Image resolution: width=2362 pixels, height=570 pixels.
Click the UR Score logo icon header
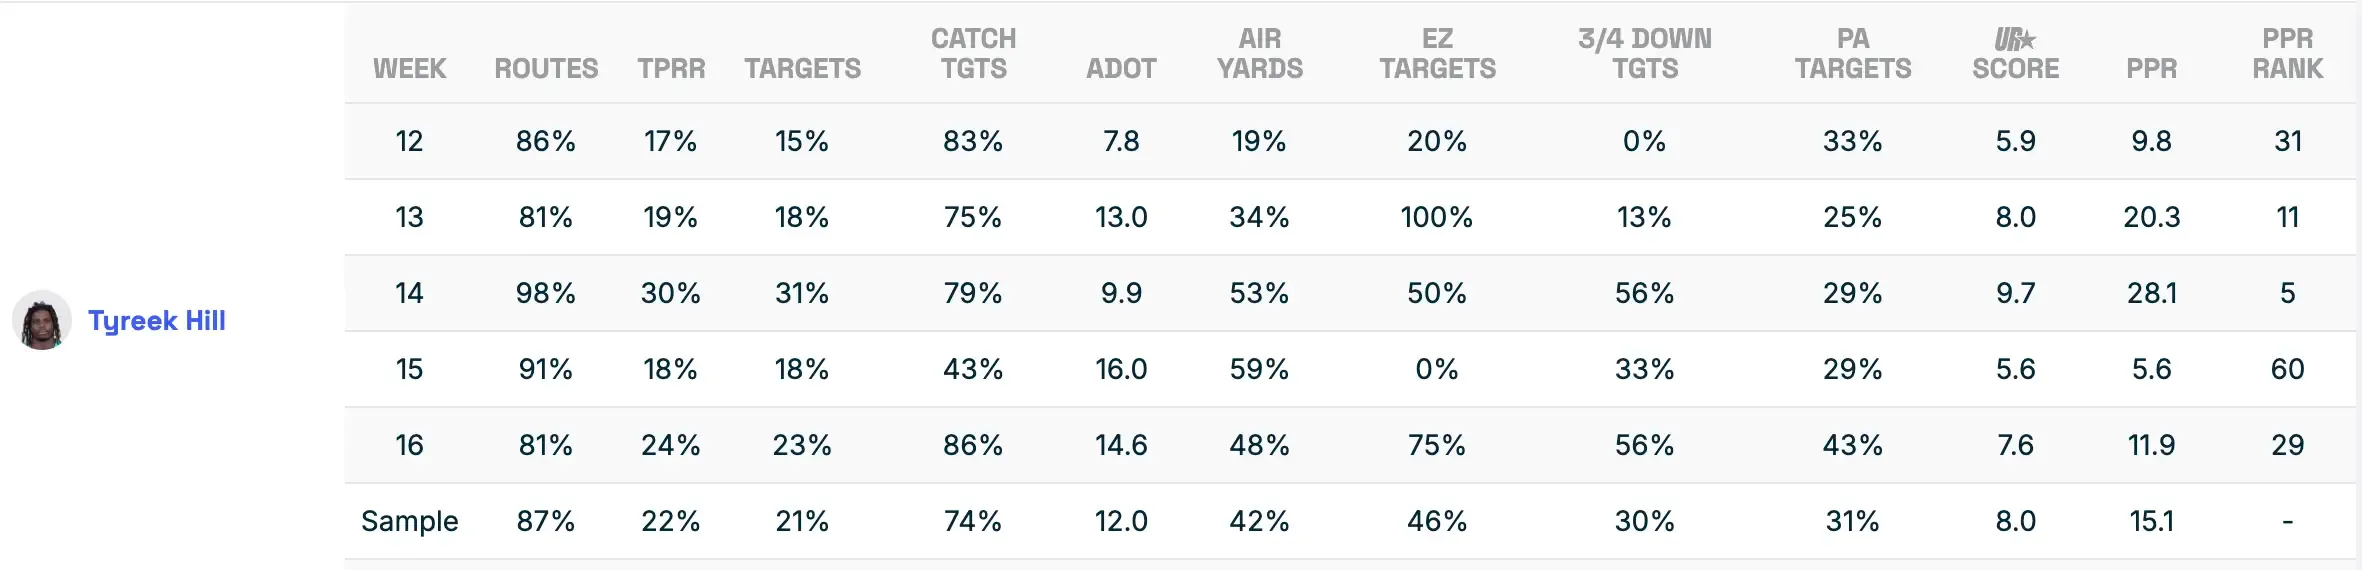2015,40
